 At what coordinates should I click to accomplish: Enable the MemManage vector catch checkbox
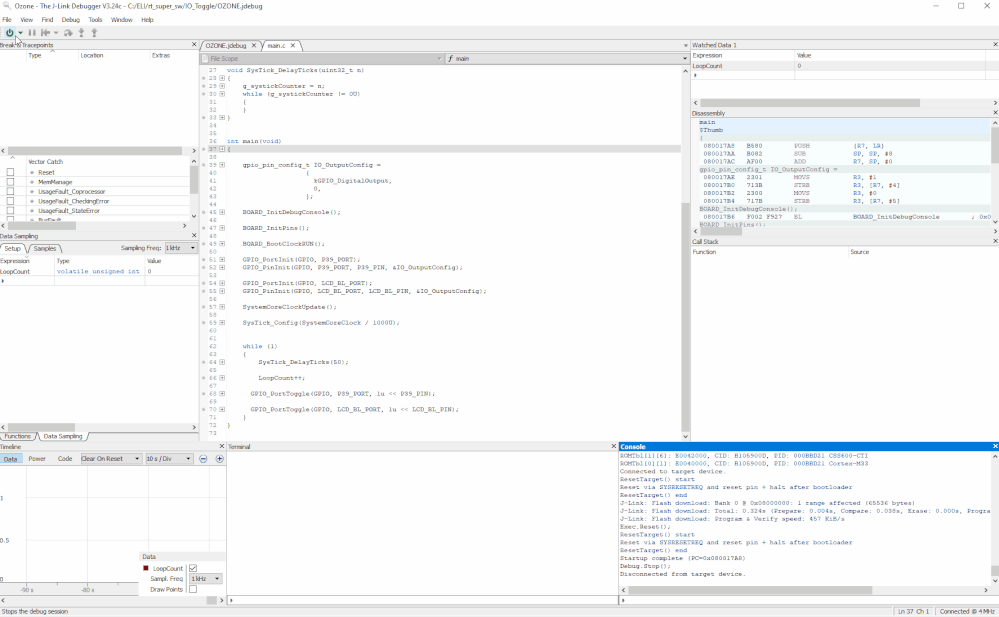click(10, 182)
